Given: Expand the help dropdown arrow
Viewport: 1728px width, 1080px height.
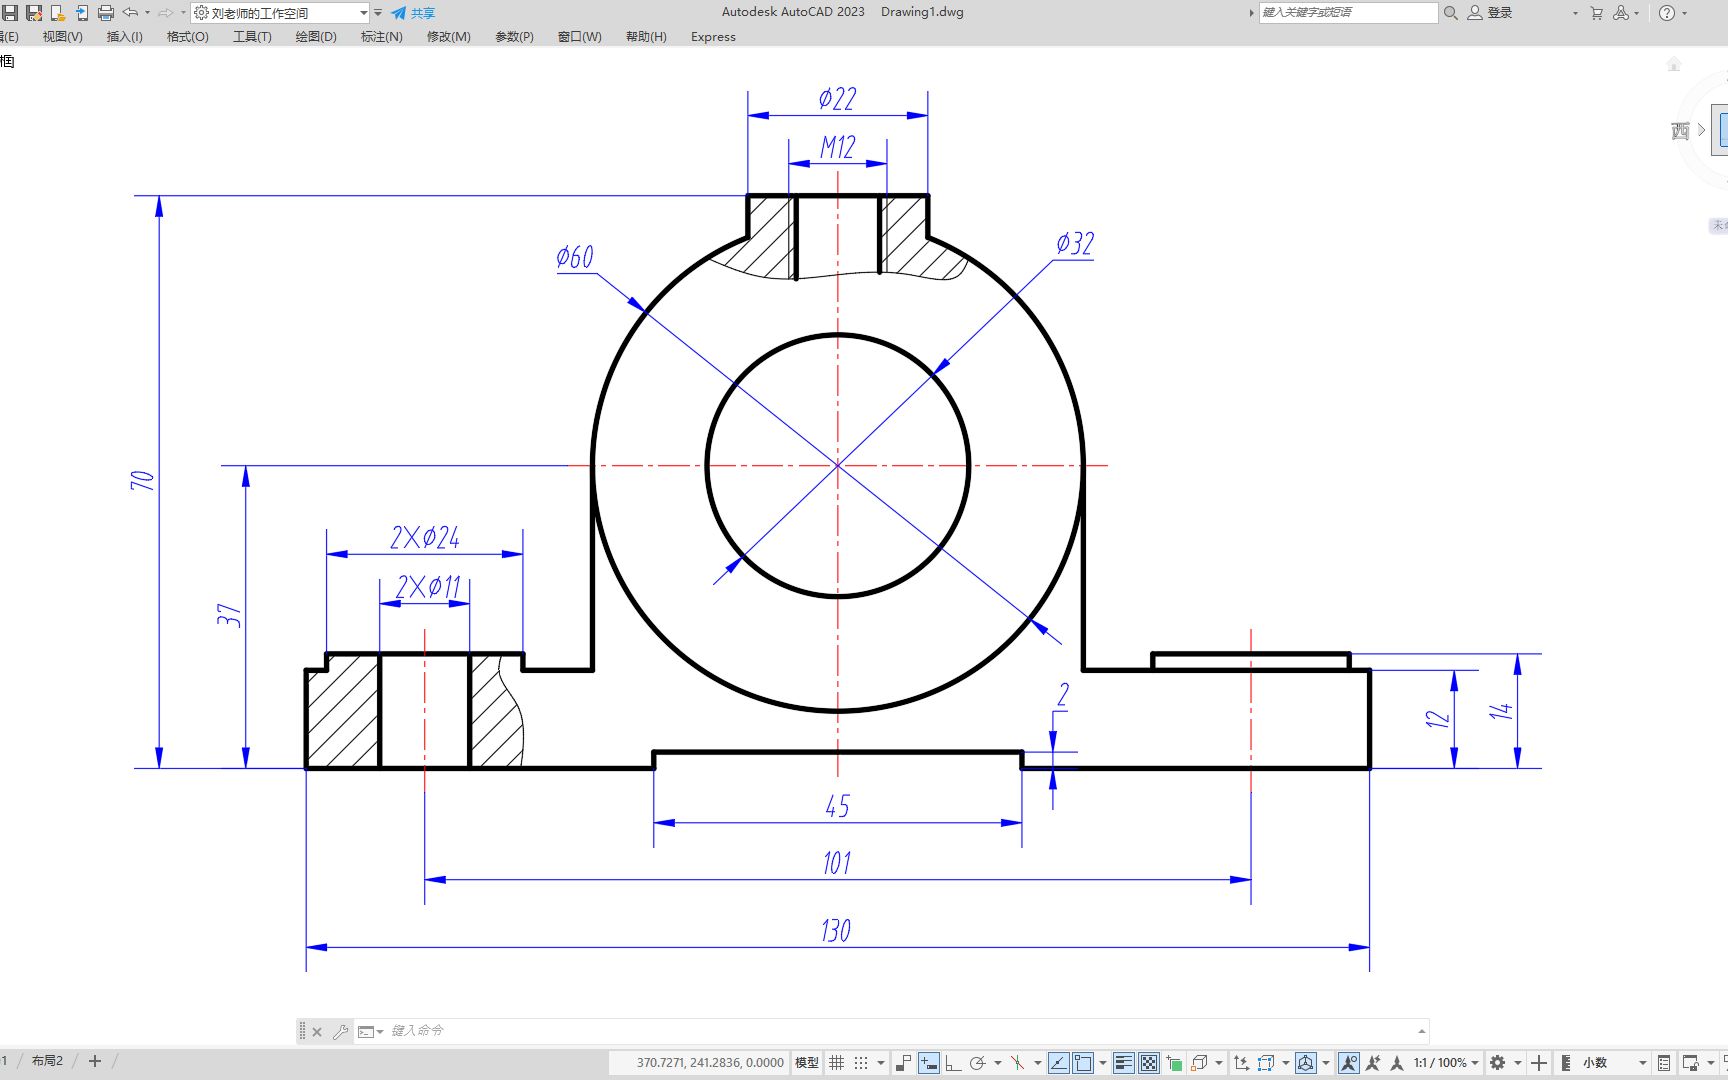Looking at the screenshot, I should click(x=1685, y=13).
